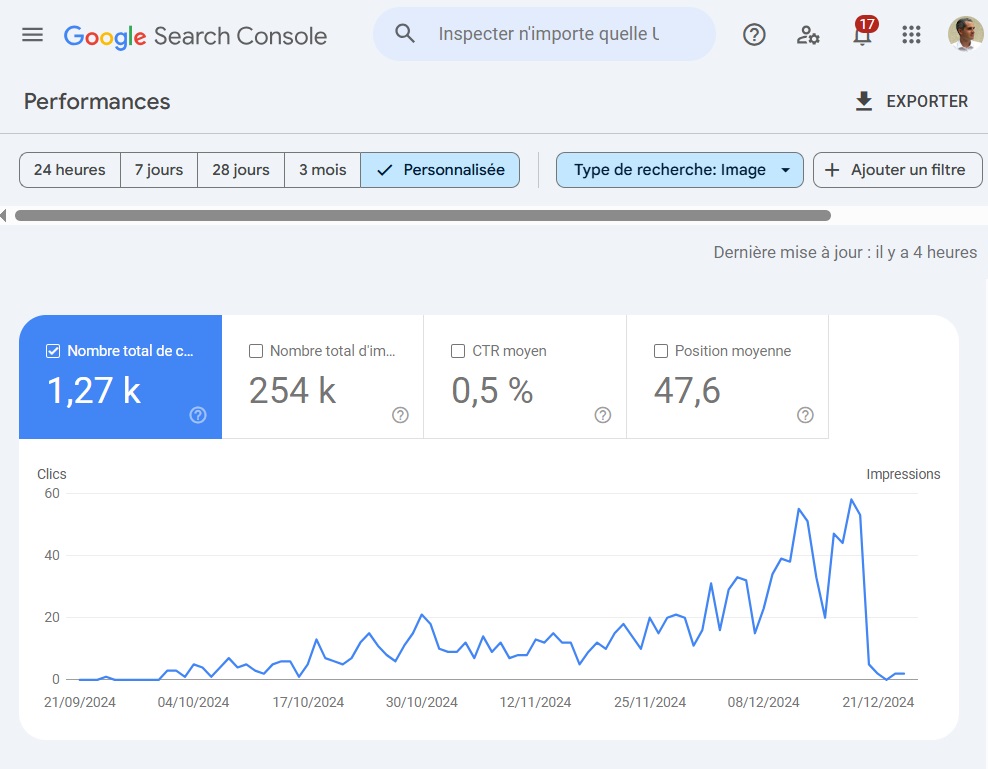Click the help icon in impressions card

pyautogui.click(x=400, y=415)
